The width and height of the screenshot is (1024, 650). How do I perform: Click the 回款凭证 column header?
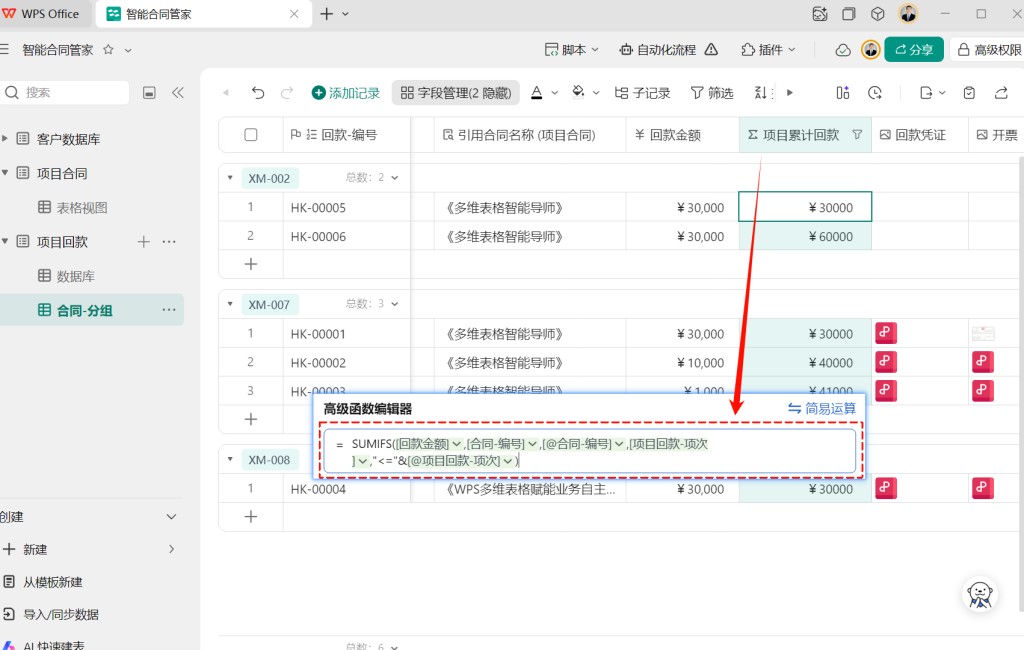pyautogui.click(x=920, y=135)
